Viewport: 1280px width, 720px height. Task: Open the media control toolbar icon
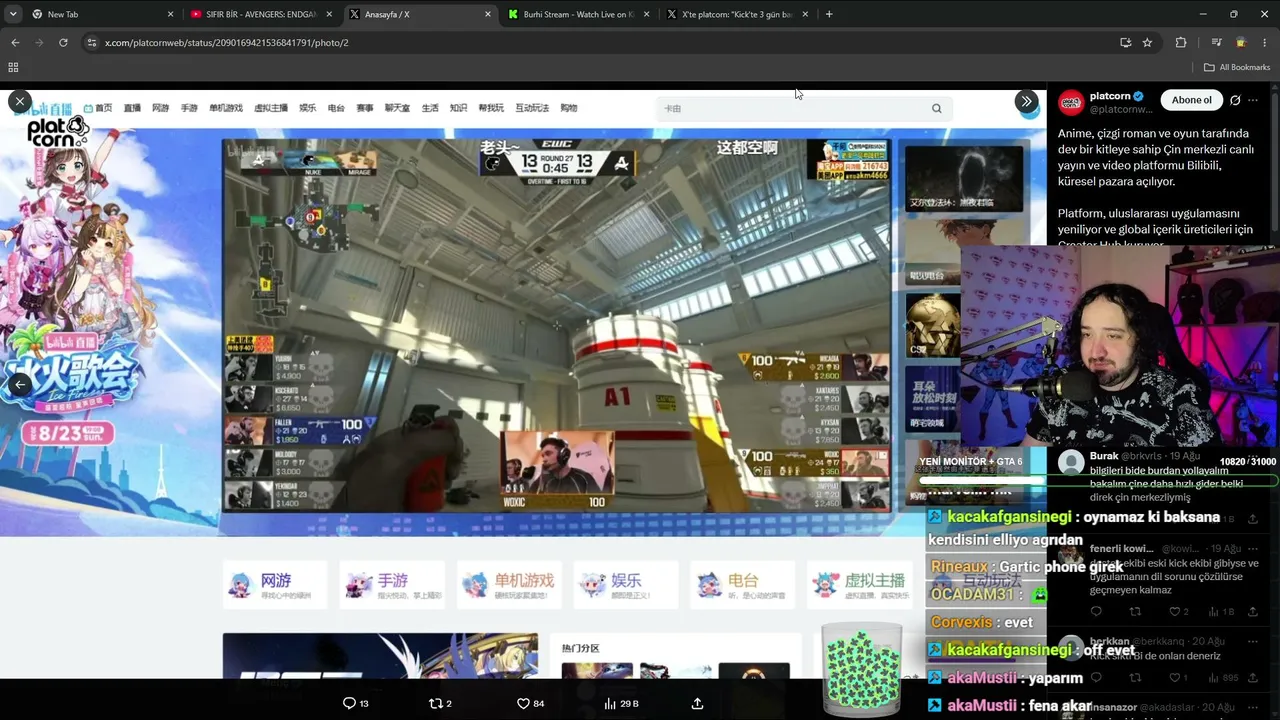point(1216,42)
